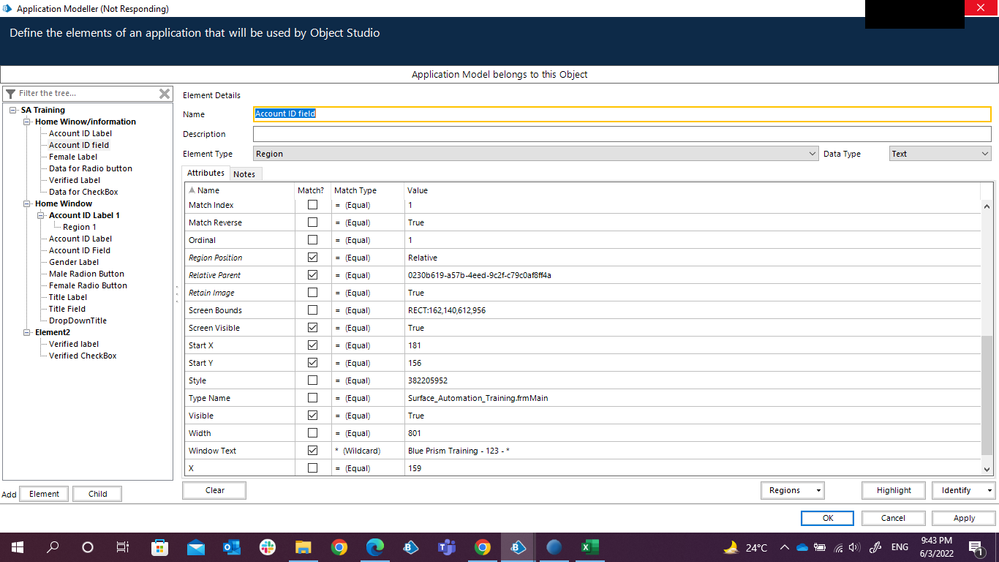This screenshot has height=562, width=999.
Task: Open File Explorer from the taskbar
Action: click(303, 547)
